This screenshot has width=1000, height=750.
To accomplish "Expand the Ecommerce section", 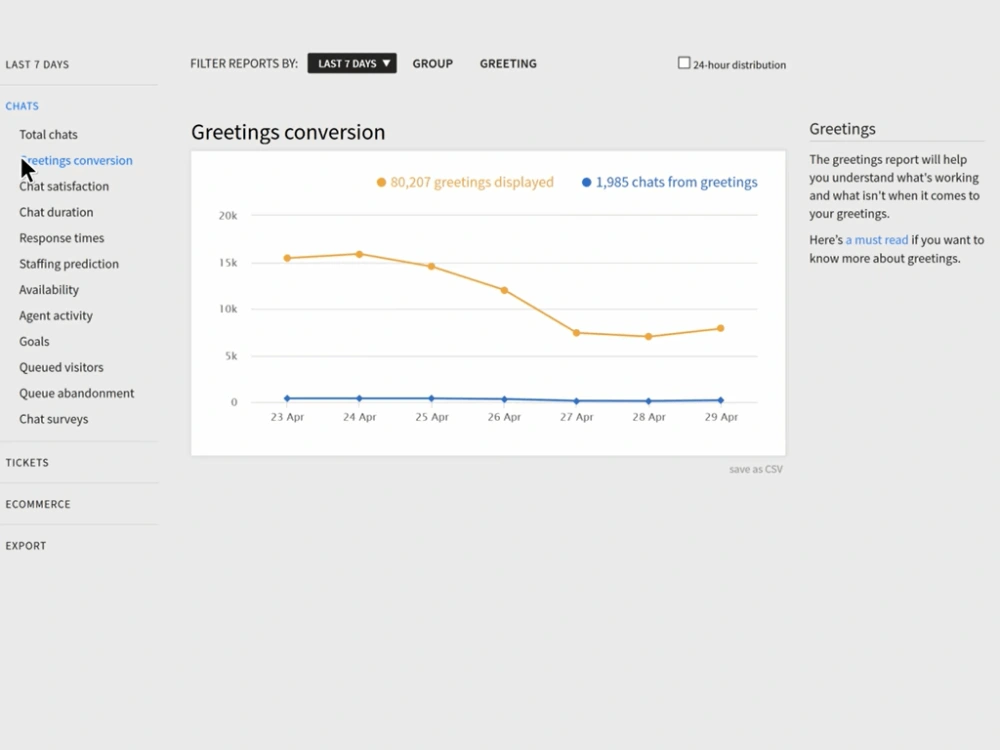I will tap(38, 504).
